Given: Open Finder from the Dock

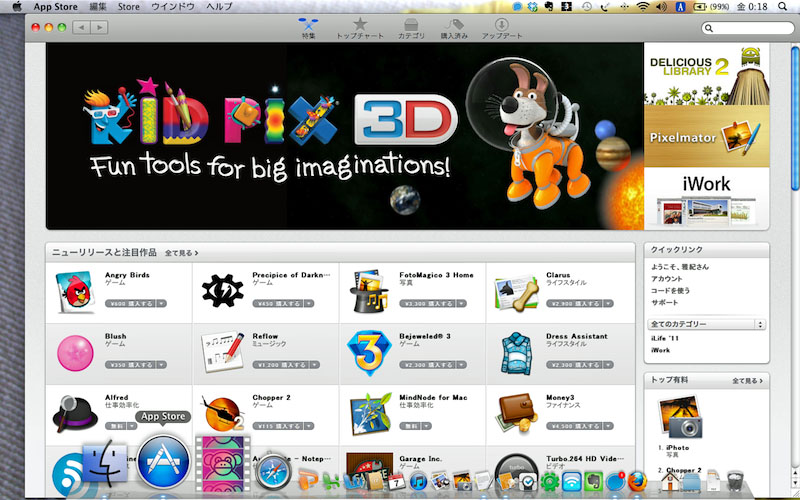Looking at the screenshot, I should tap(105, 463).
